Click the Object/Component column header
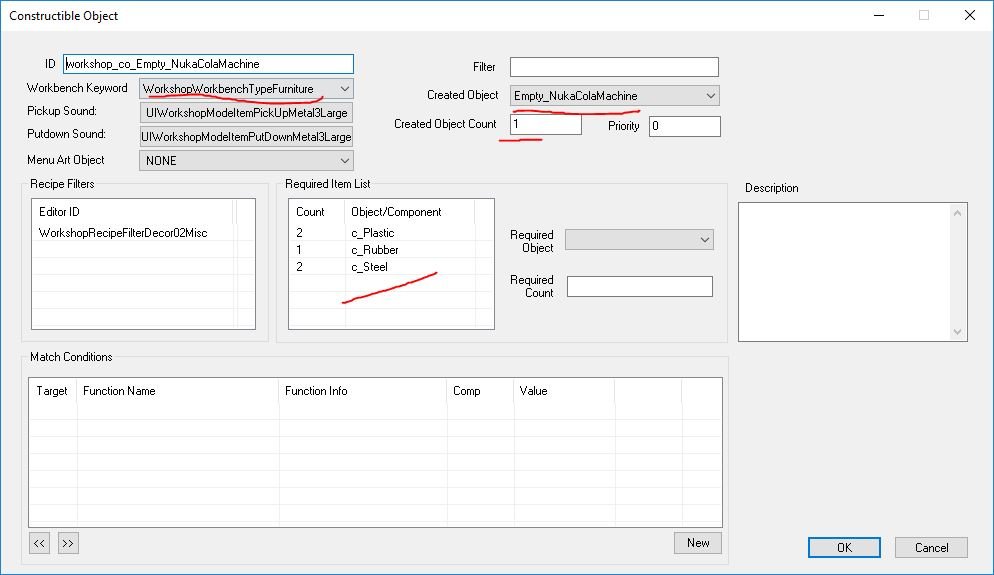The width and height of the screenshot is (994, 575). coord(410,212)
